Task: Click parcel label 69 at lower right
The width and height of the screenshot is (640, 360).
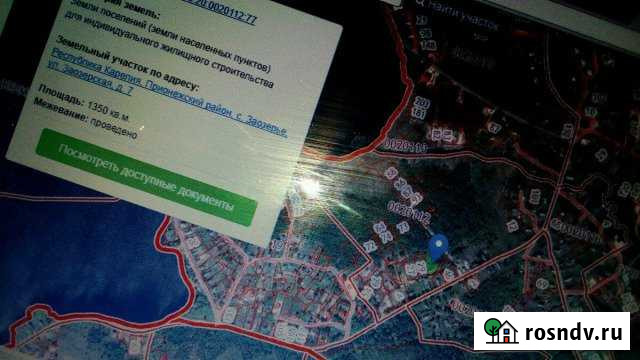Action: click(x=542, y=283)
